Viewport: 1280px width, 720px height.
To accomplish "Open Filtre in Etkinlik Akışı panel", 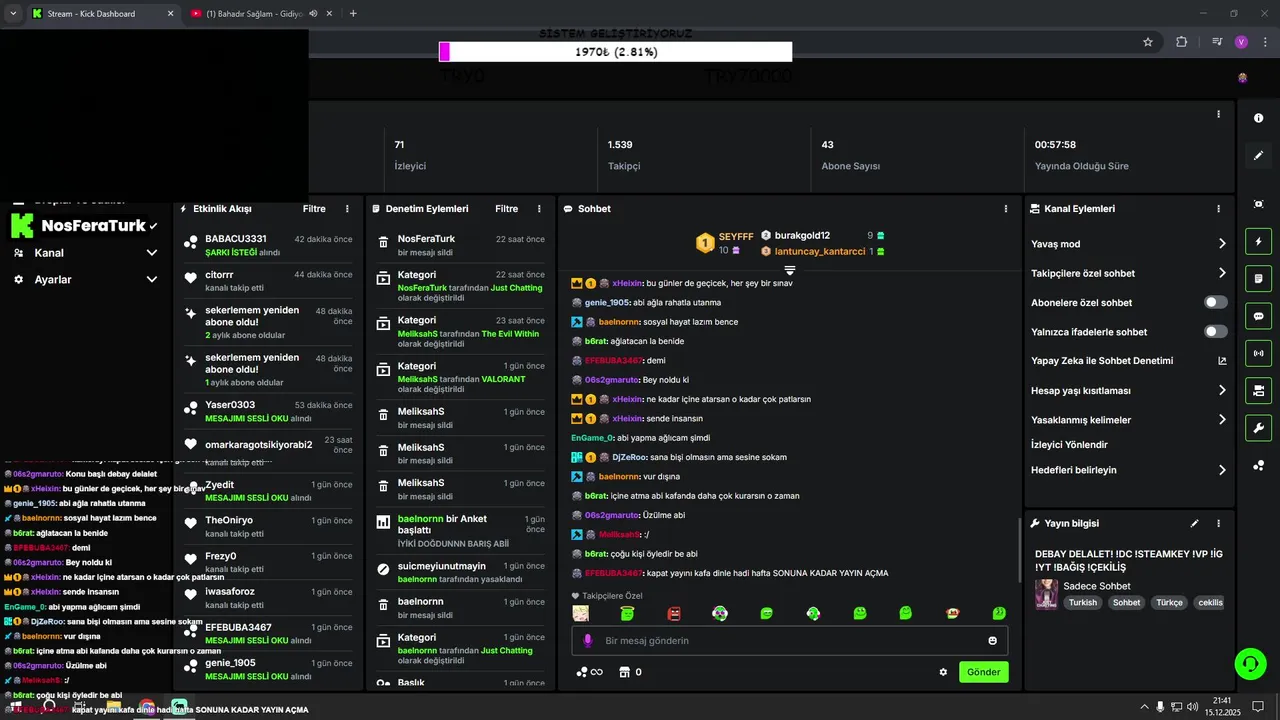I will point(314,209).
